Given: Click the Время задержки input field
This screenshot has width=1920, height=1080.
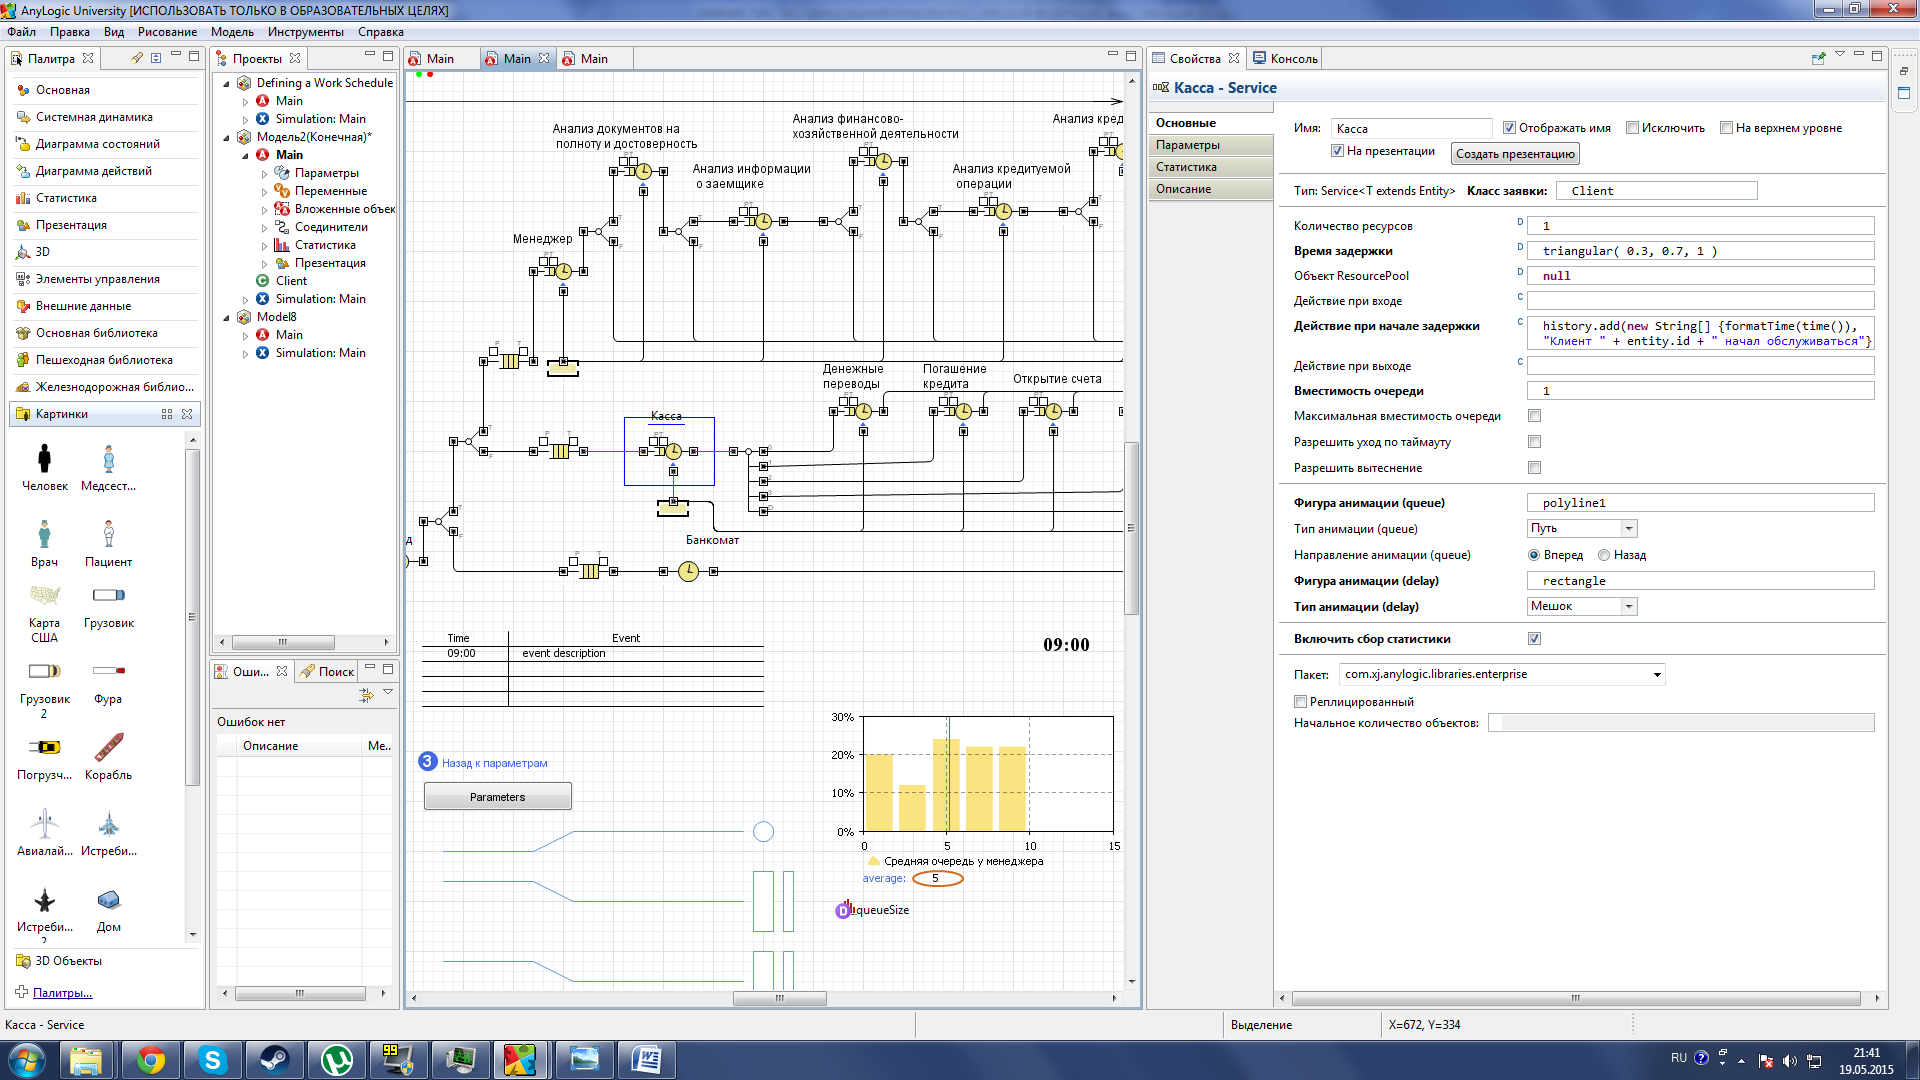Looking at the screenshot, I should click(1700, 251).
